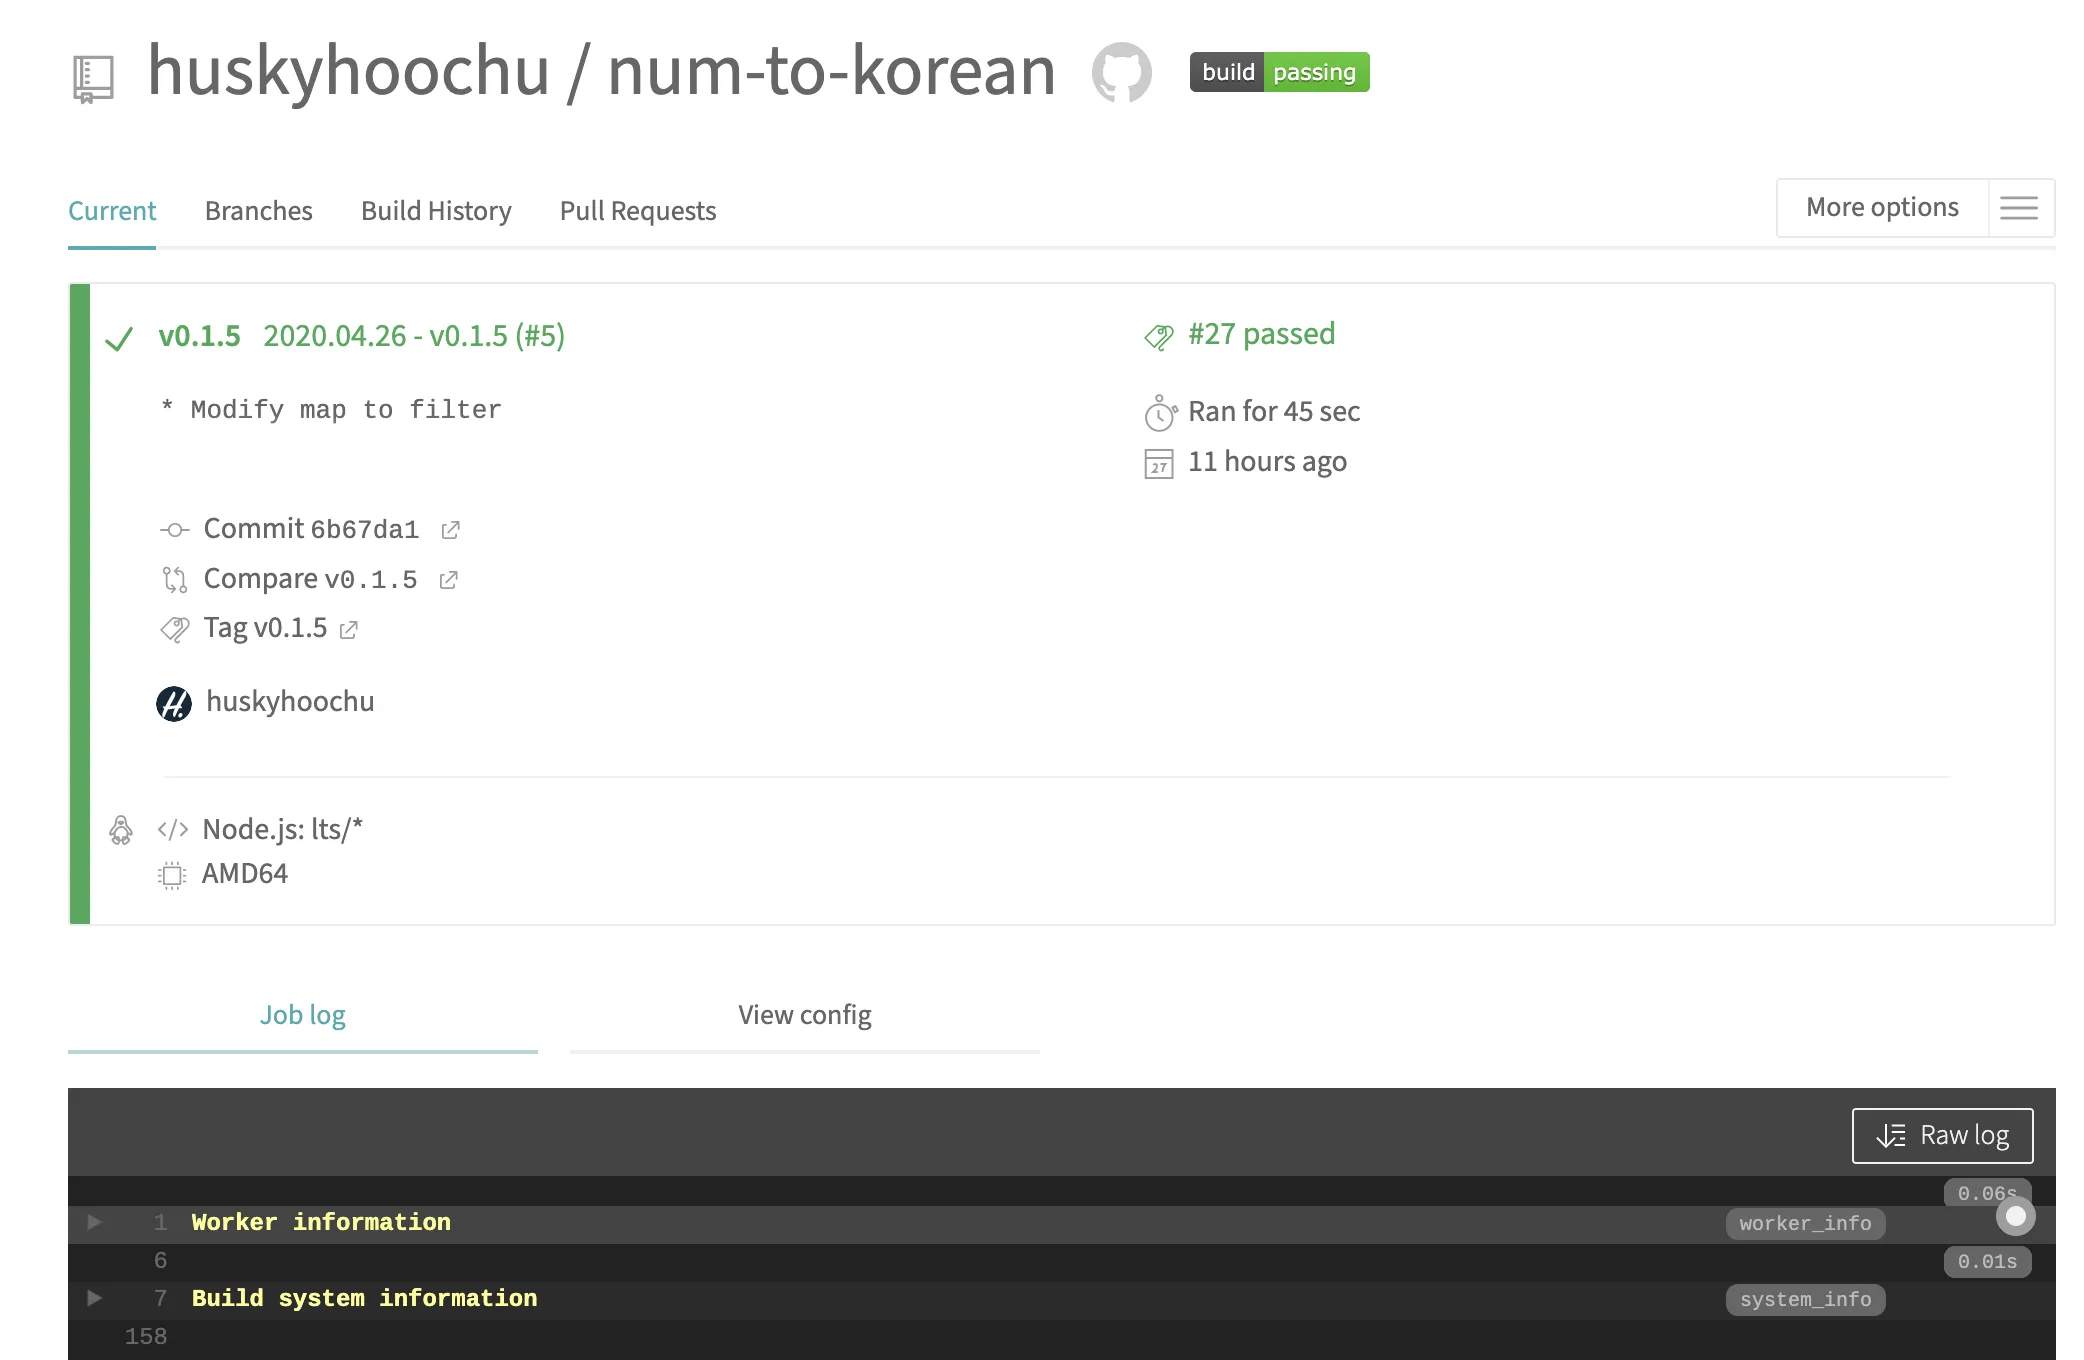Open the More options dropdown
The height and width of the screenshot is (1360, 2084).
tap(1882, 207)
